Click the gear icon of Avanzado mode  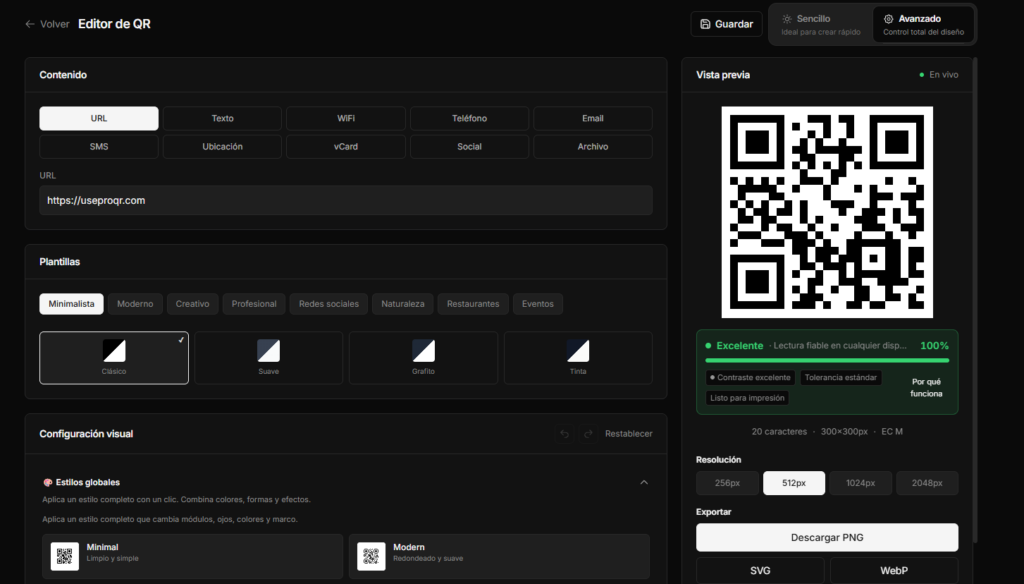(888, 19)
